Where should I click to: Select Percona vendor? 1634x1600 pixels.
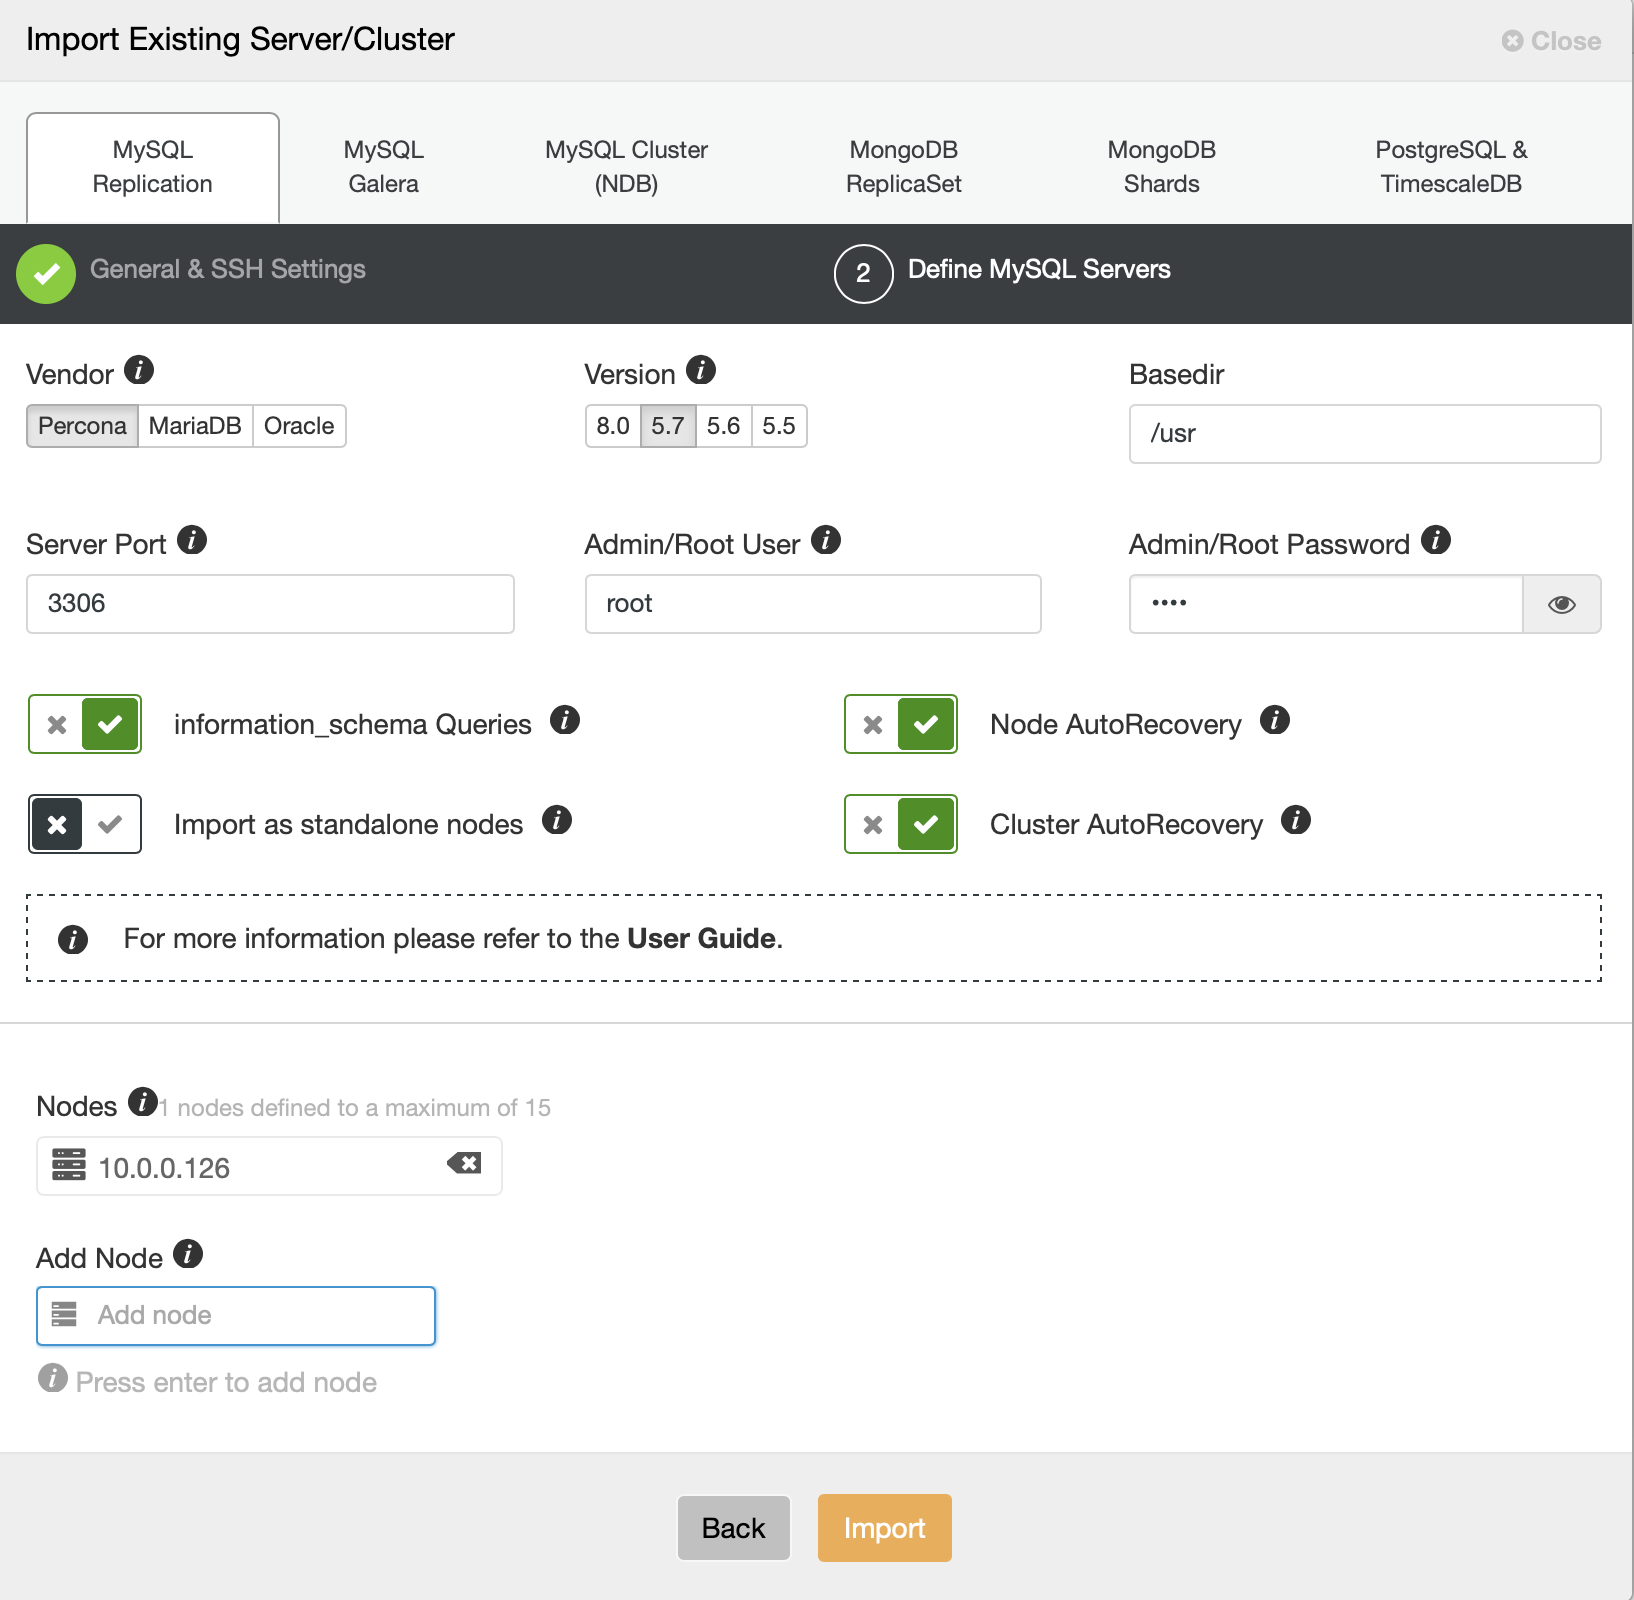[82, 426]
